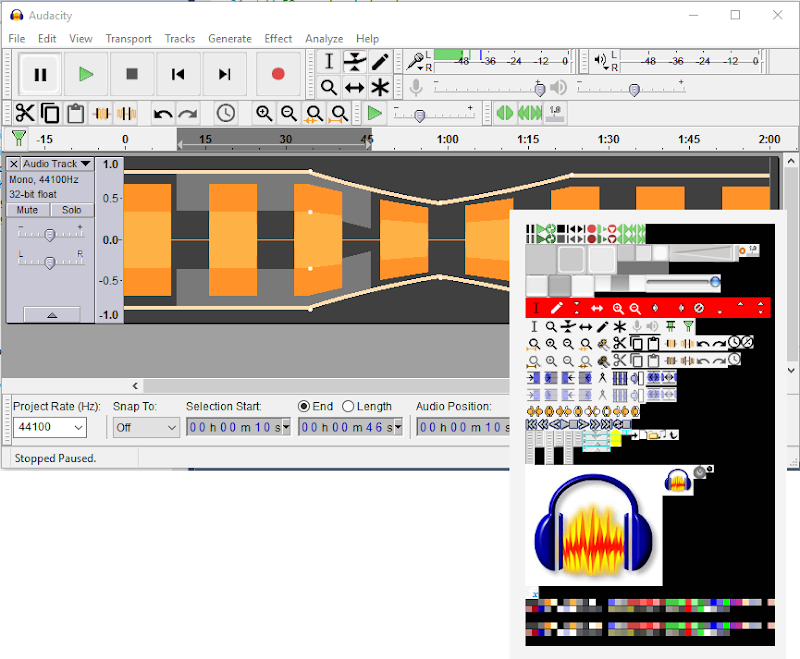Open the Snap To dropdown
Screen dimensions: 800x659
click(x=146, y=427)
